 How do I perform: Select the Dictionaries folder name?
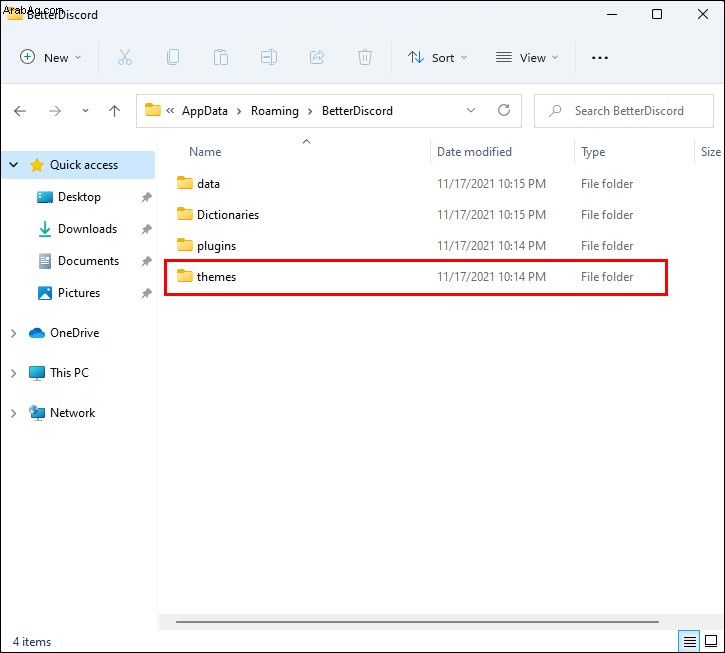click(228, 215)
